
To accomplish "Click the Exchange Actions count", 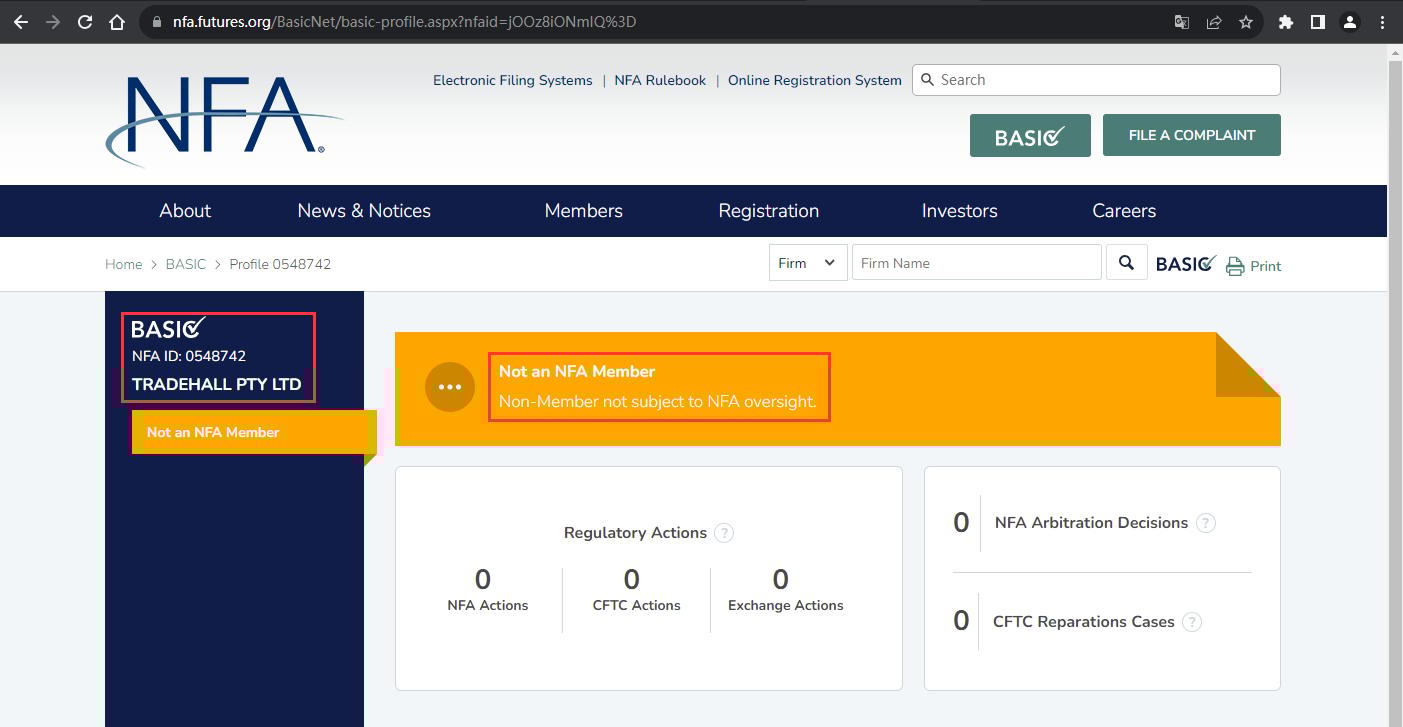I will tap(781, 579).
